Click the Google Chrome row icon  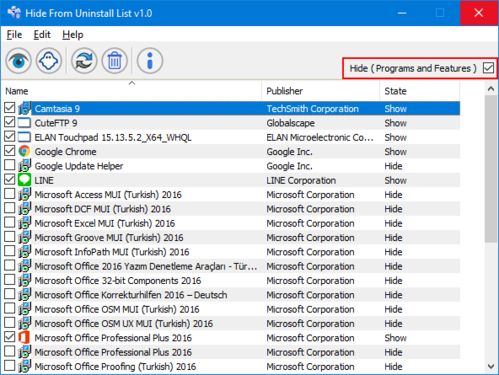(x=24, y=151)
